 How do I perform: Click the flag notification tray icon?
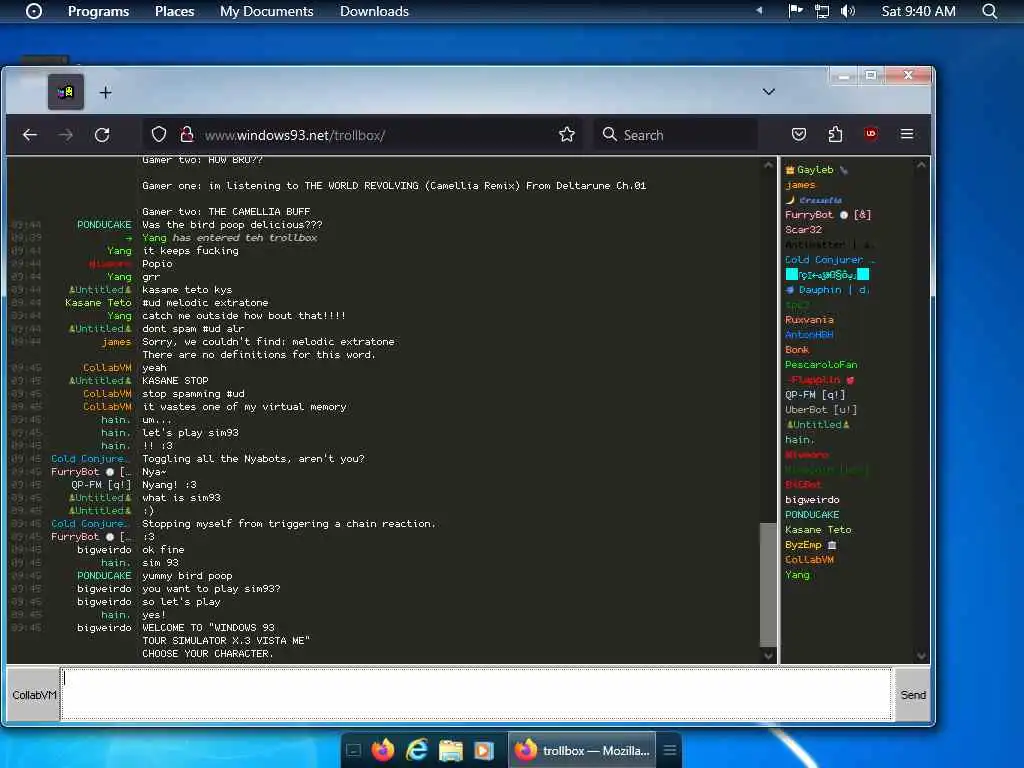(x=795, y=10)
